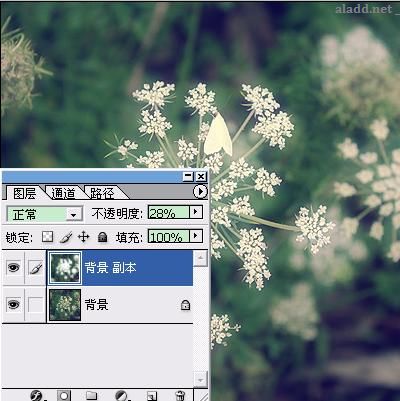The height and width of the screenshot is (401, 400).
Task: Switch to the 图层 tab
Action: (24, 193)
